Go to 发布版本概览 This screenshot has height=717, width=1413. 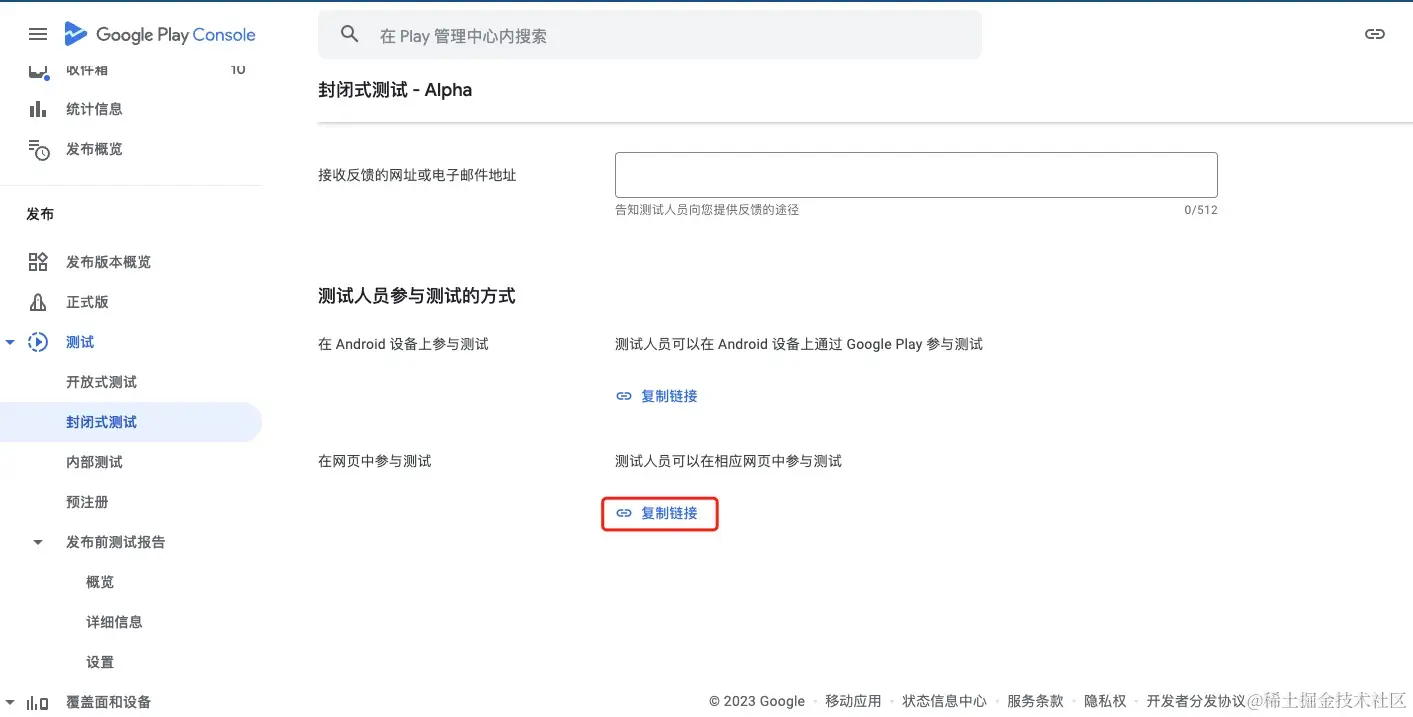108,262
